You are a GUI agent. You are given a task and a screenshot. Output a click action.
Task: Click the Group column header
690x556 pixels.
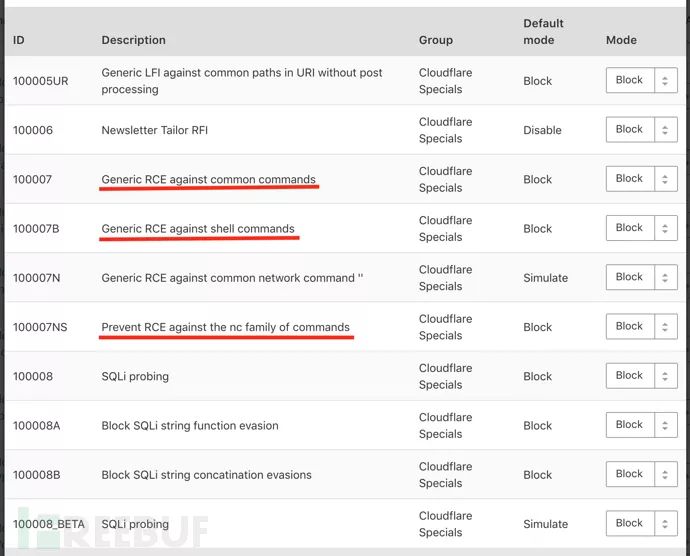click(435, 40)
